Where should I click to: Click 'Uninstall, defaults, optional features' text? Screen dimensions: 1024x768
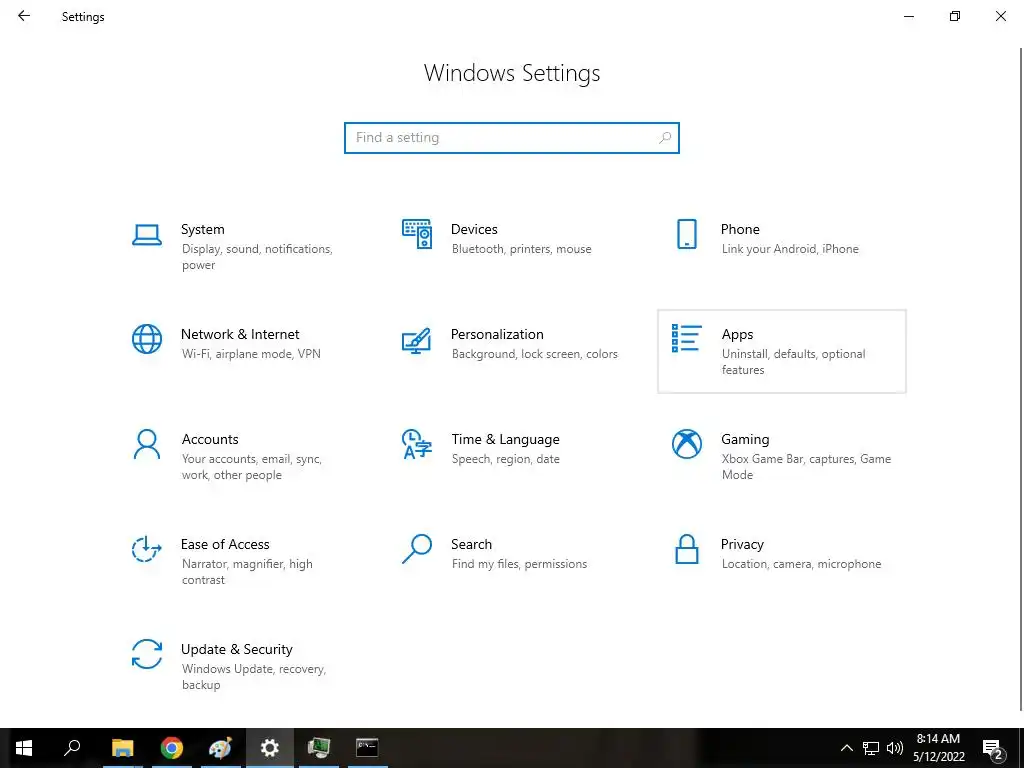coord(793,362)
